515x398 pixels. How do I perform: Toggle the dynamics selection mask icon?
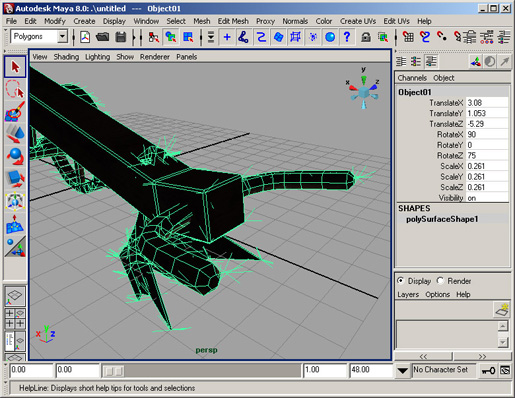[x=313, y=37]
